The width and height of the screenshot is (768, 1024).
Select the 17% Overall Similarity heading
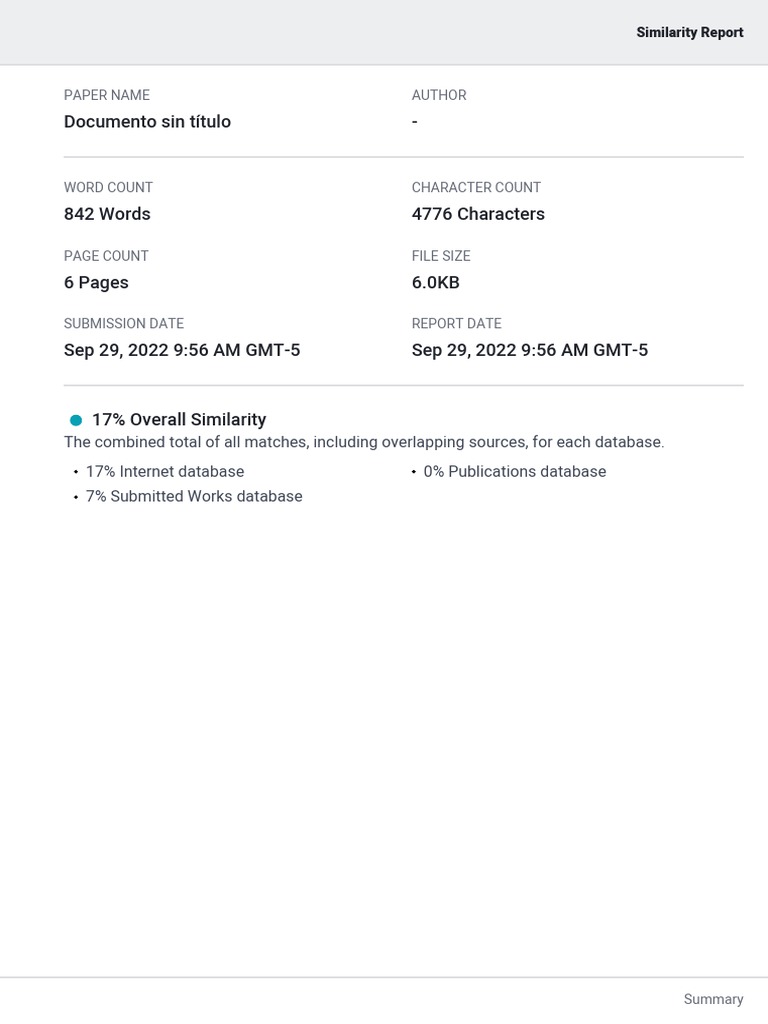179,420
